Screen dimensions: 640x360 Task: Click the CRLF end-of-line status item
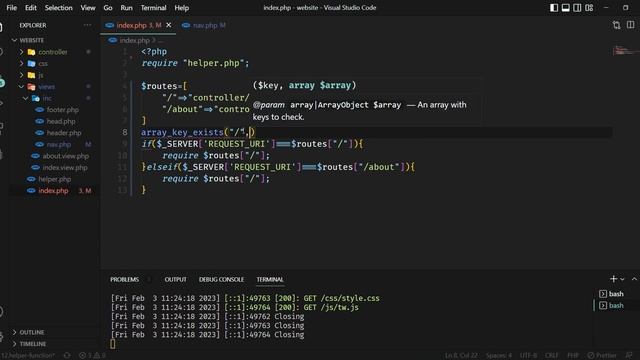coord(551,356)
